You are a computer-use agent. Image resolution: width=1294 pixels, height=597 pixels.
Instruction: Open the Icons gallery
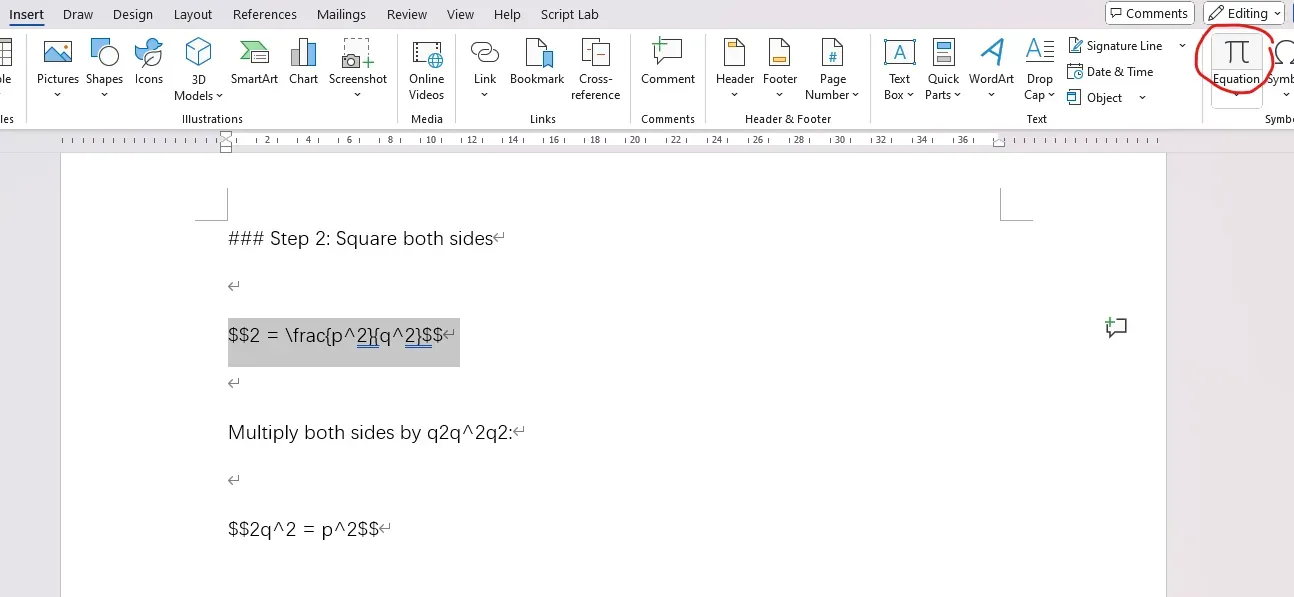tap(148, 62)
